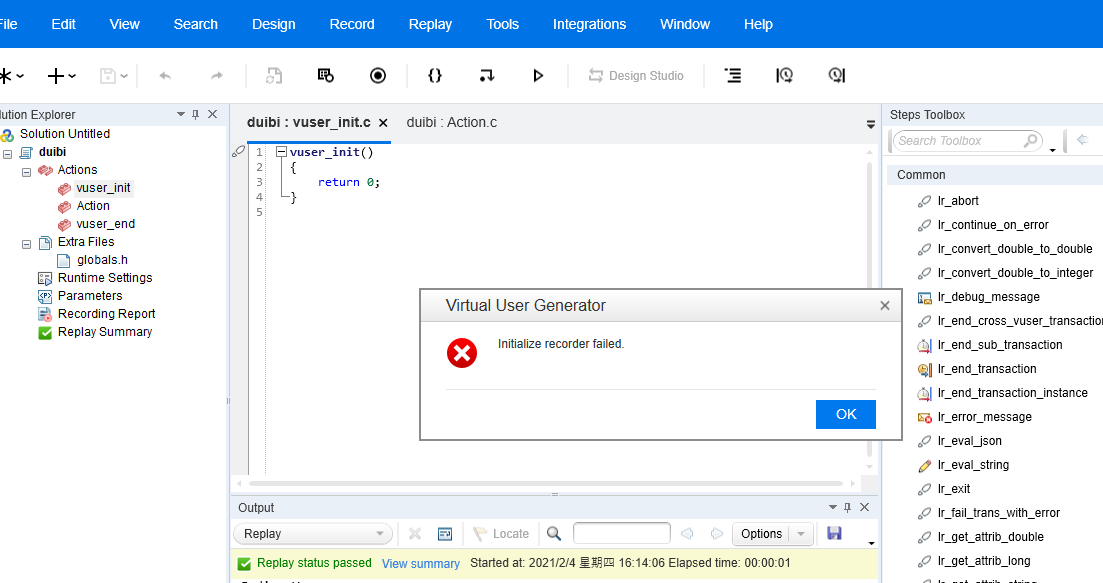Open the View menu
The width and height of the screenshot is (1103, 583).
pyautogui.click(x=125, y=24)
